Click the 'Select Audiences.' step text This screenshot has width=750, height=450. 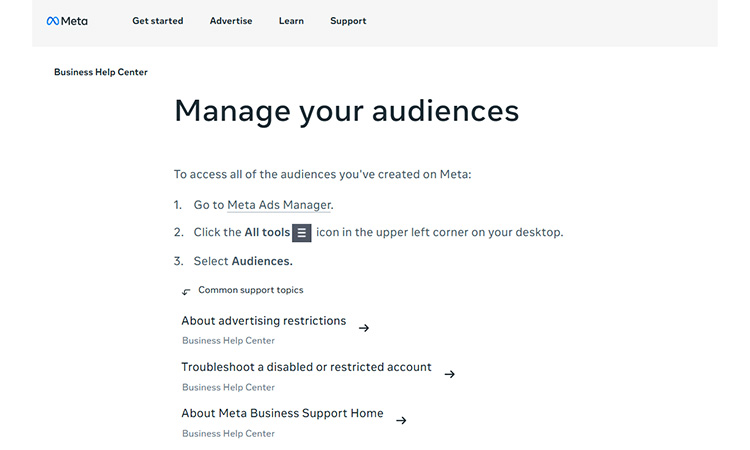coord(243,261)
